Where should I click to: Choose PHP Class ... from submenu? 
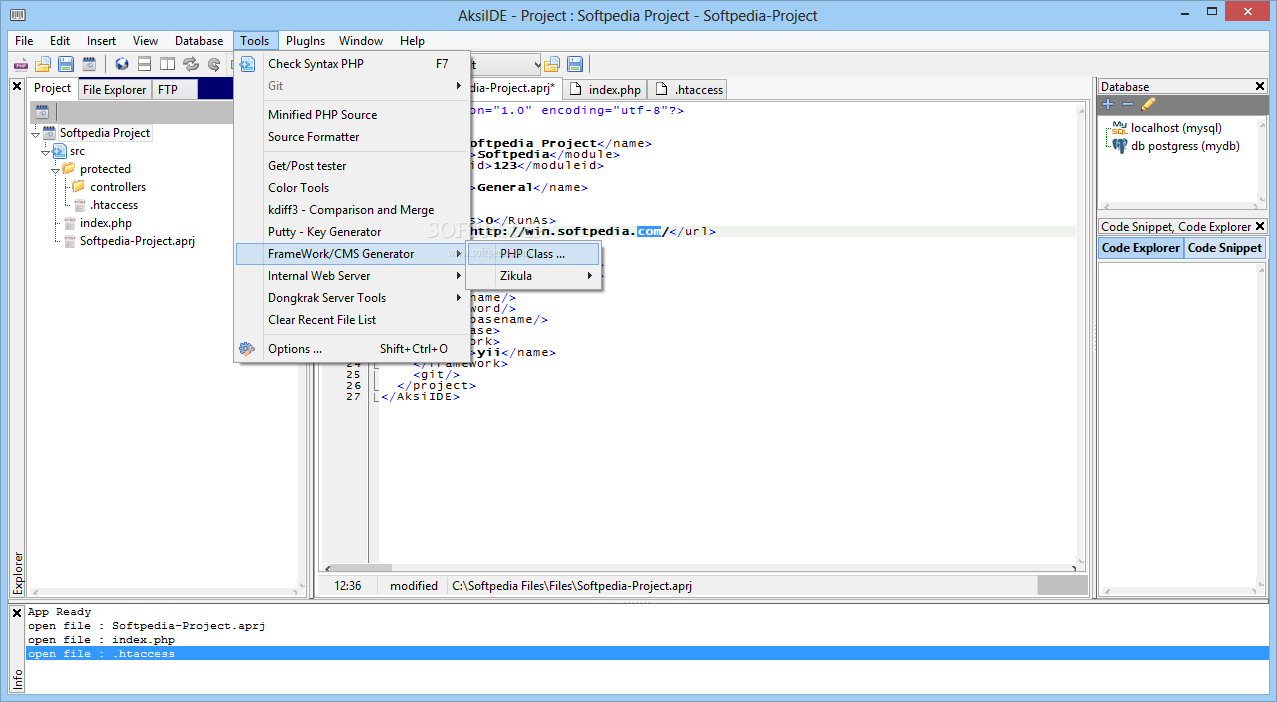(534, 254)
